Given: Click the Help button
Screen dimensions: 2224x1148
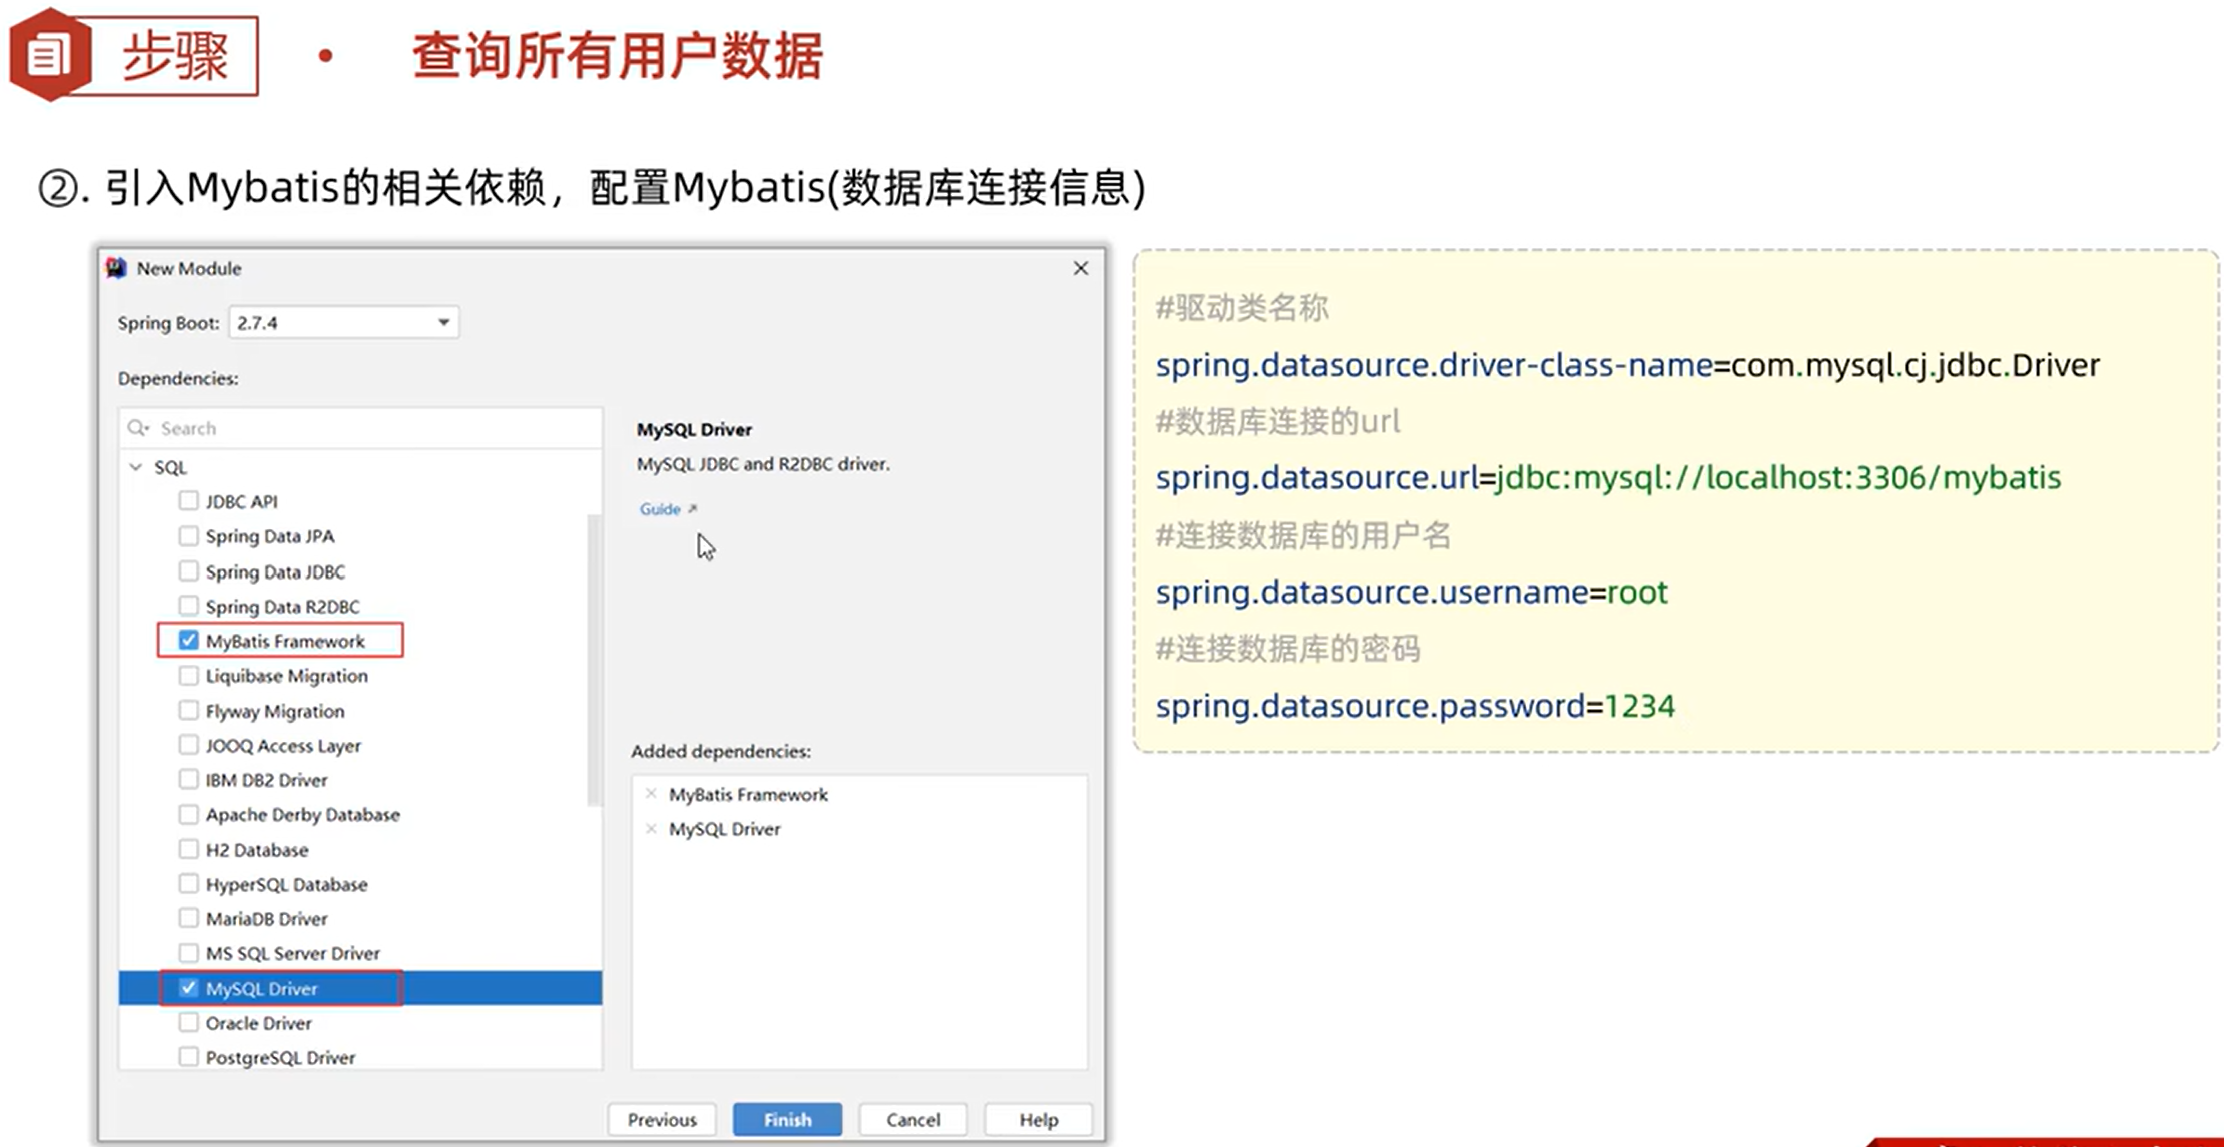Looking at the screenshot, I should click(x=1038, y=1119).
